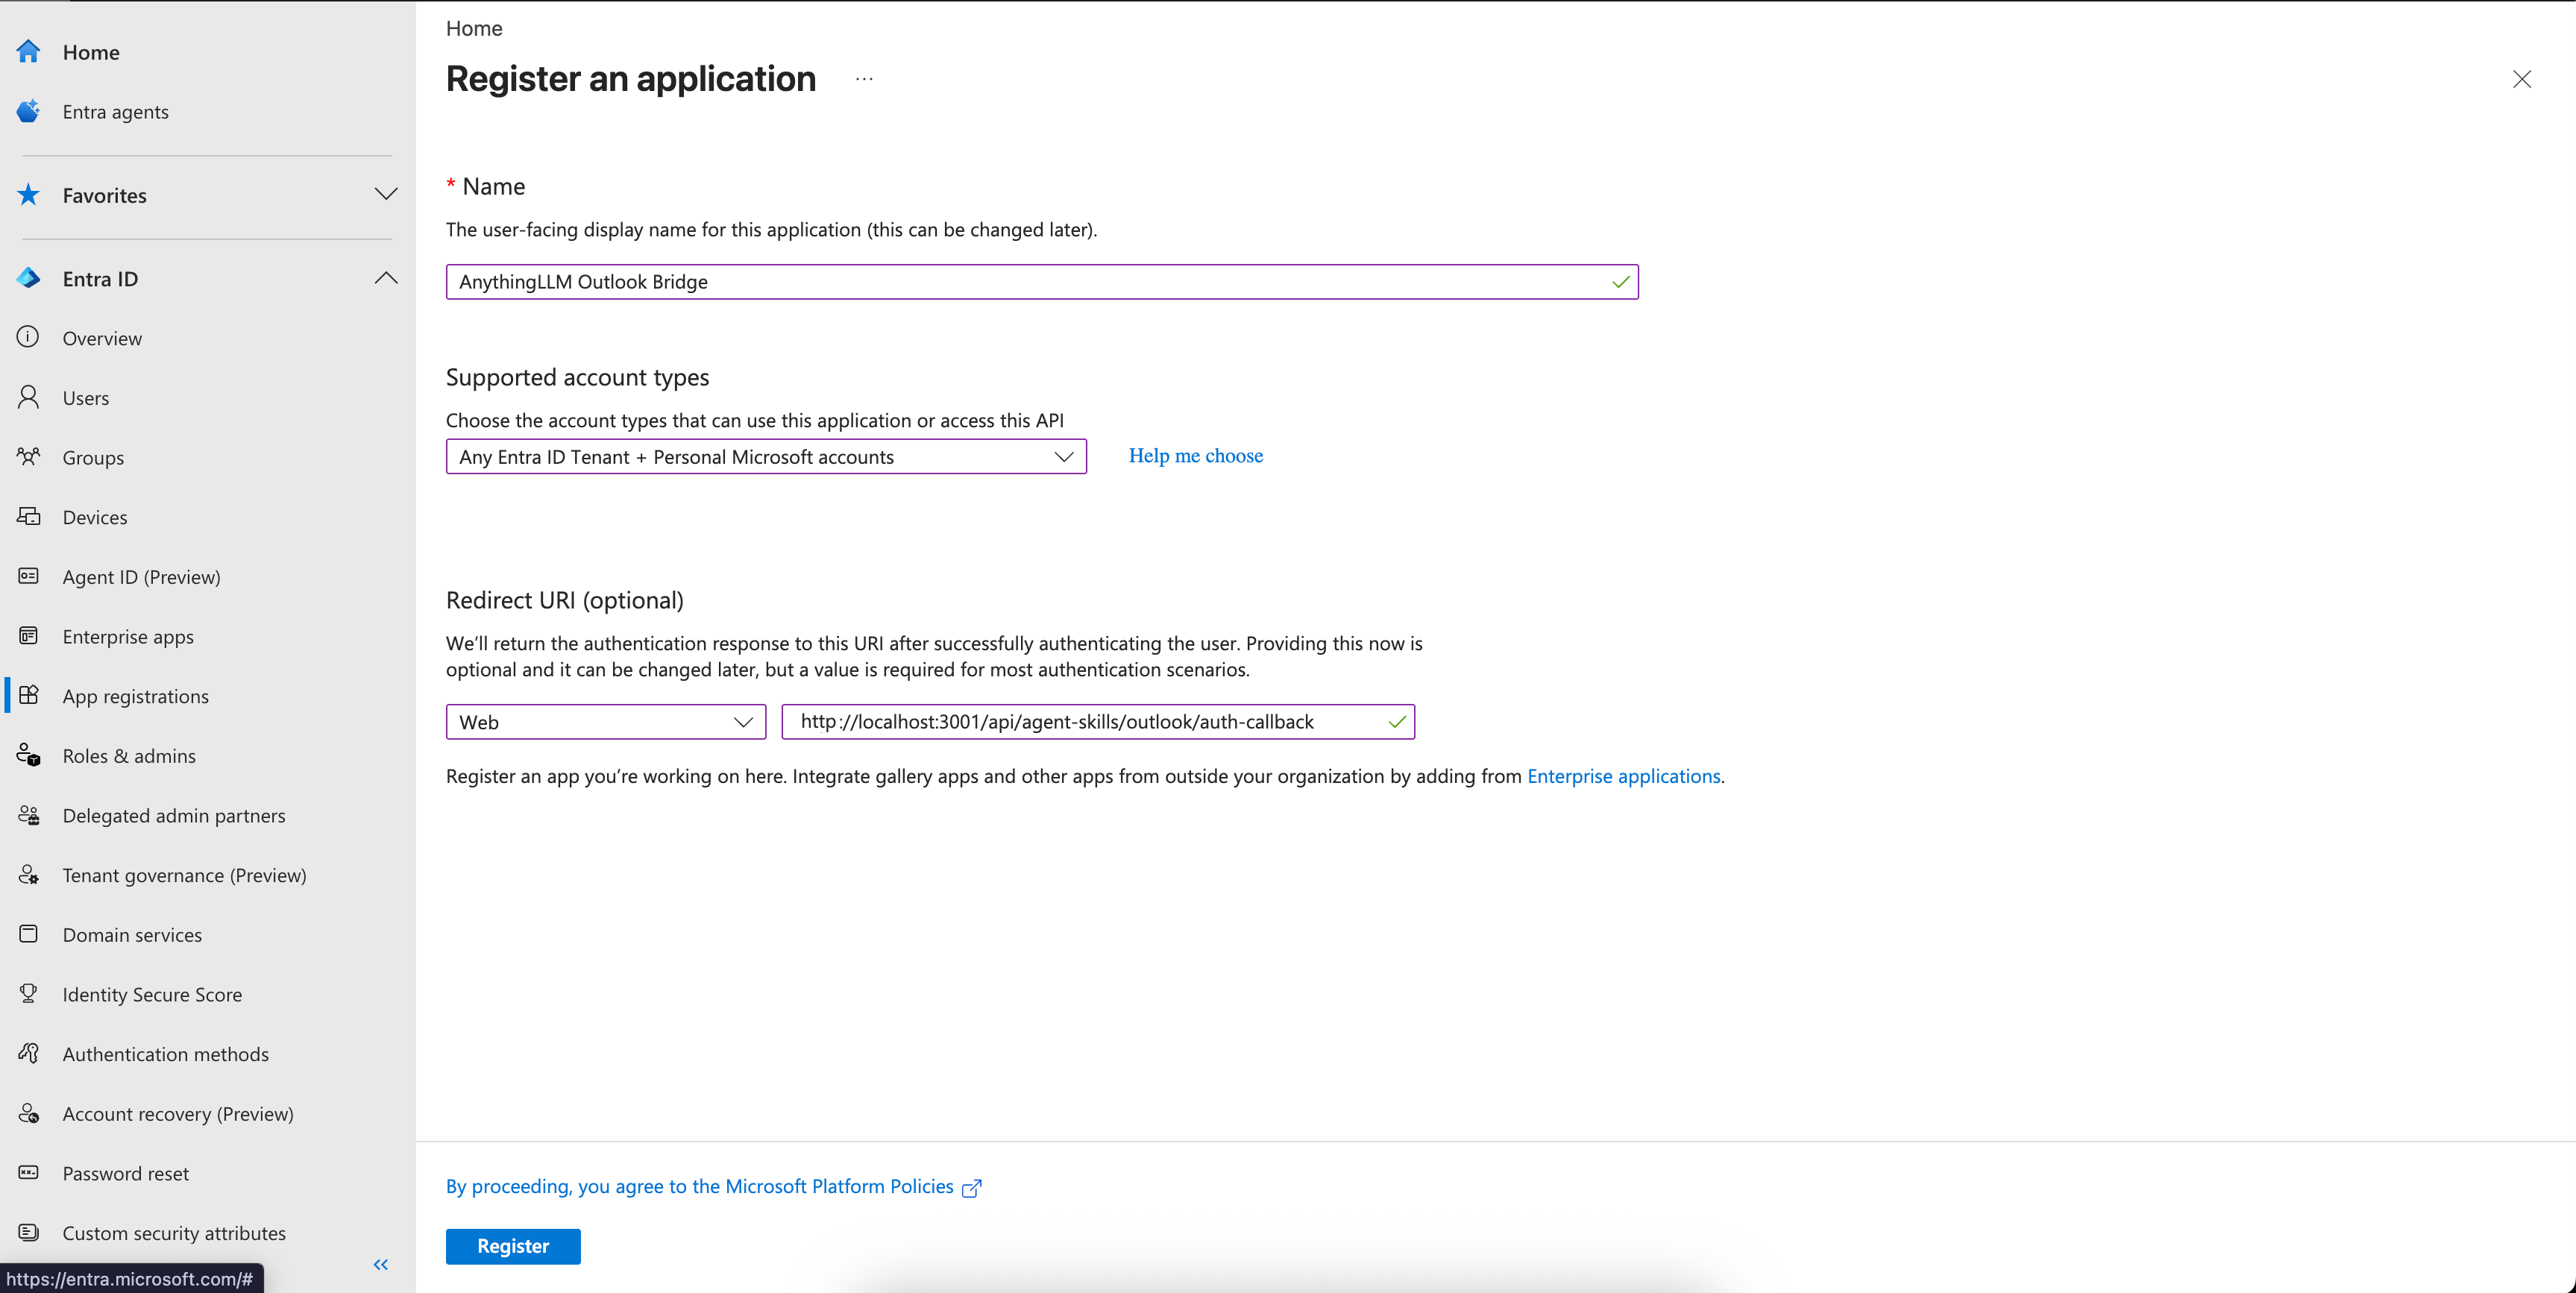Image resolution: width=2576 pixels, height=1293 pixels.
Task: Collapse the sidebar with the double-chevron icon
Action: [380, 1264]
